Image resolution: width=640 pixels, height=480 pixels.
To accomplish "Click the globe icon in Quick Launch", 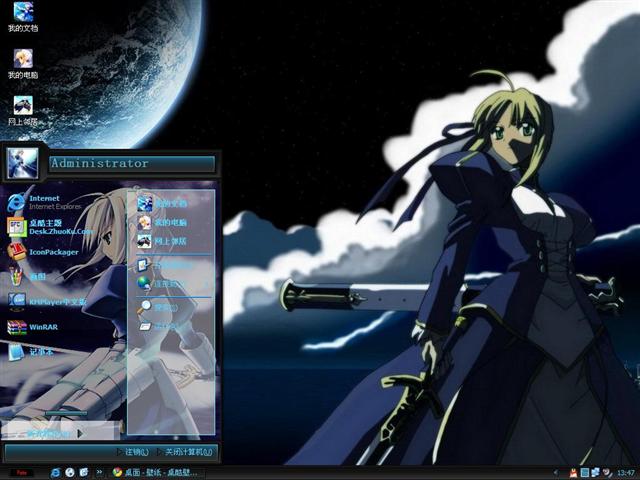I will 70,473.
